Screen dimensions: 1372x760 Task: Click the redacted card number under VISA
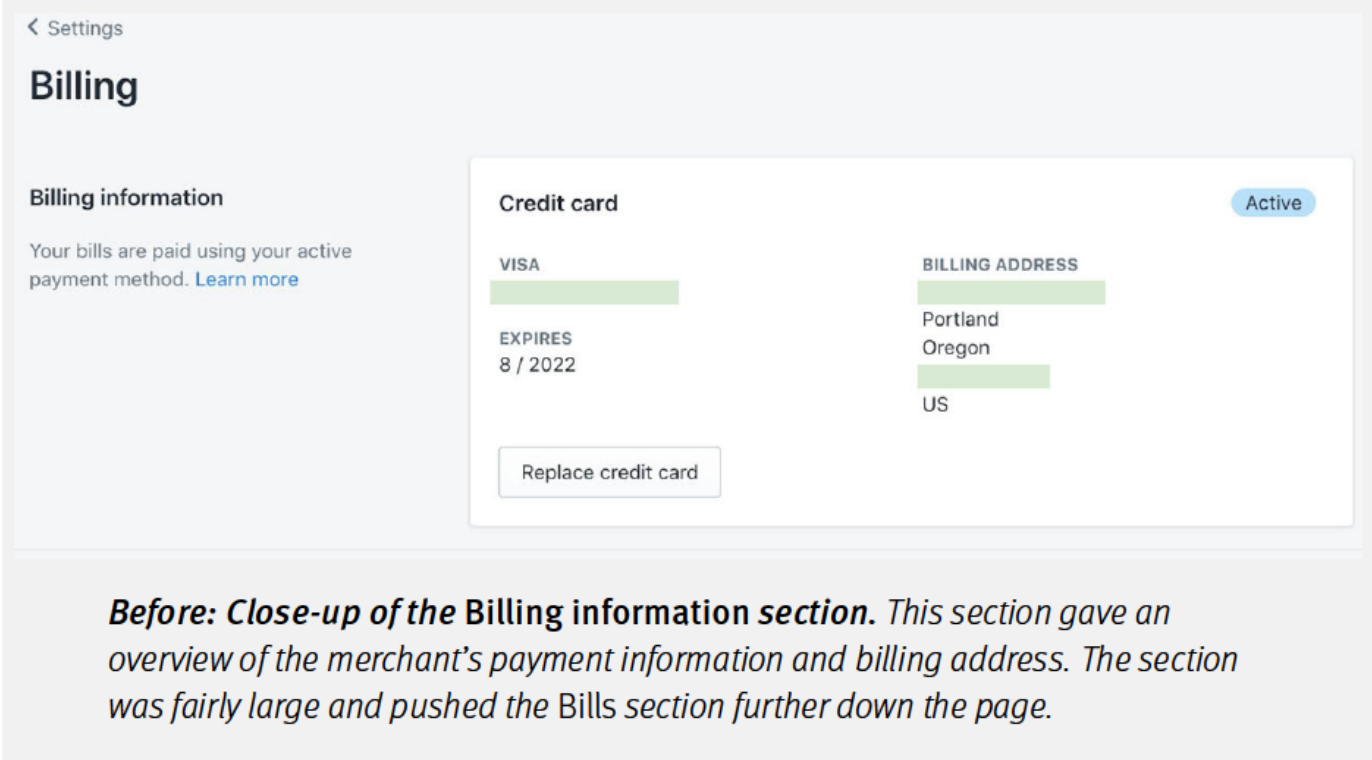(x=584, y=292)
